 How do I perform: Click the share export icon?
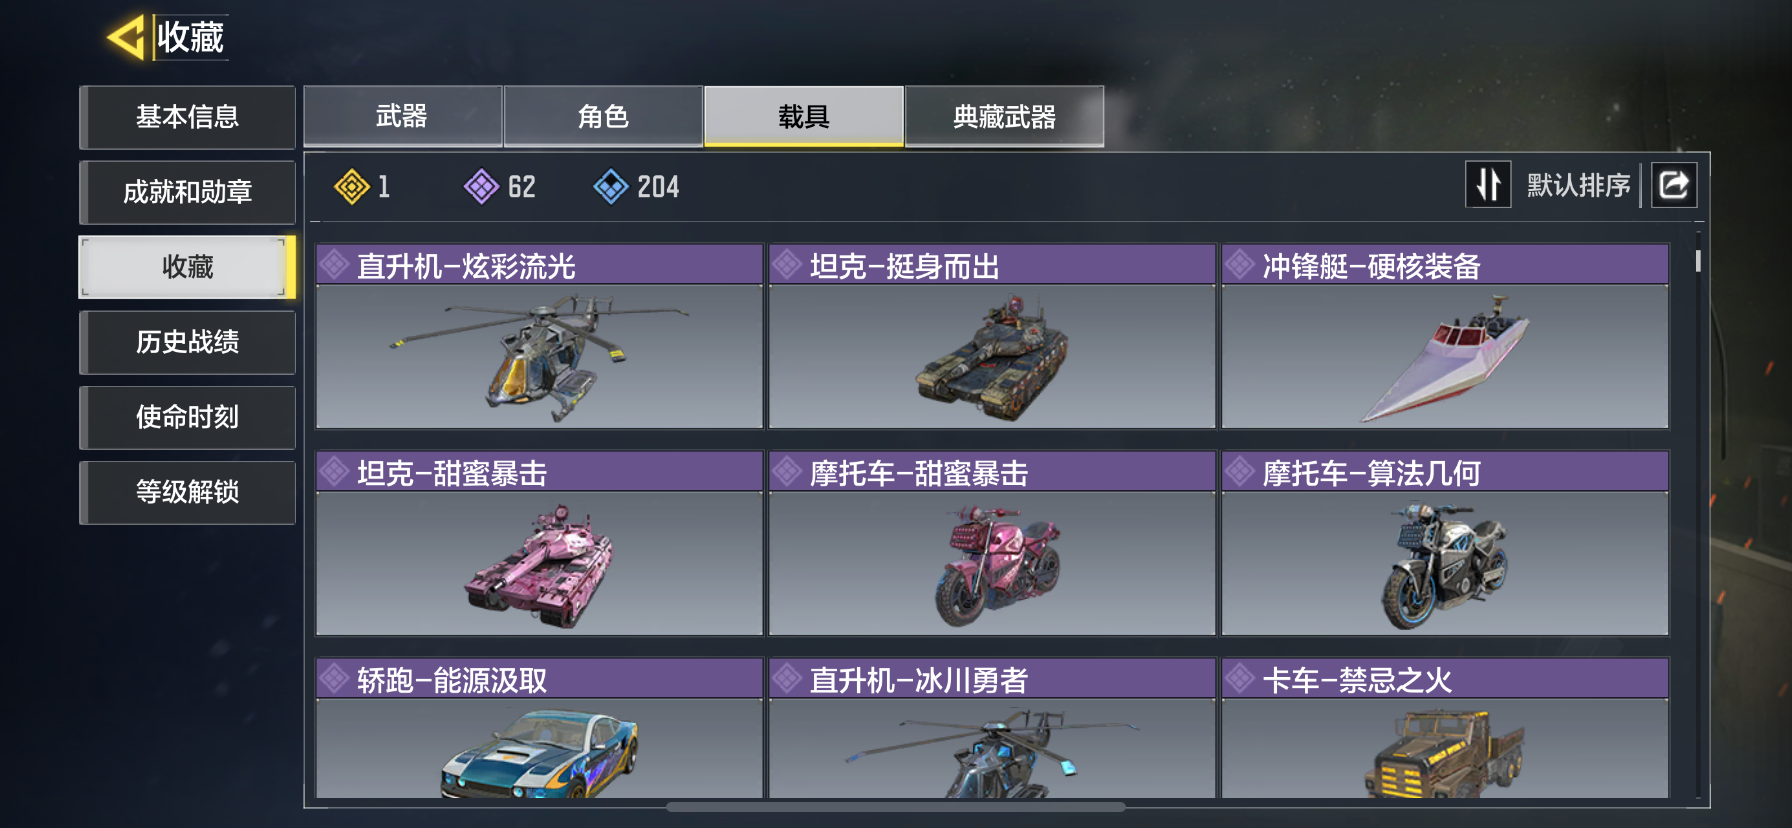[1674, 185]
